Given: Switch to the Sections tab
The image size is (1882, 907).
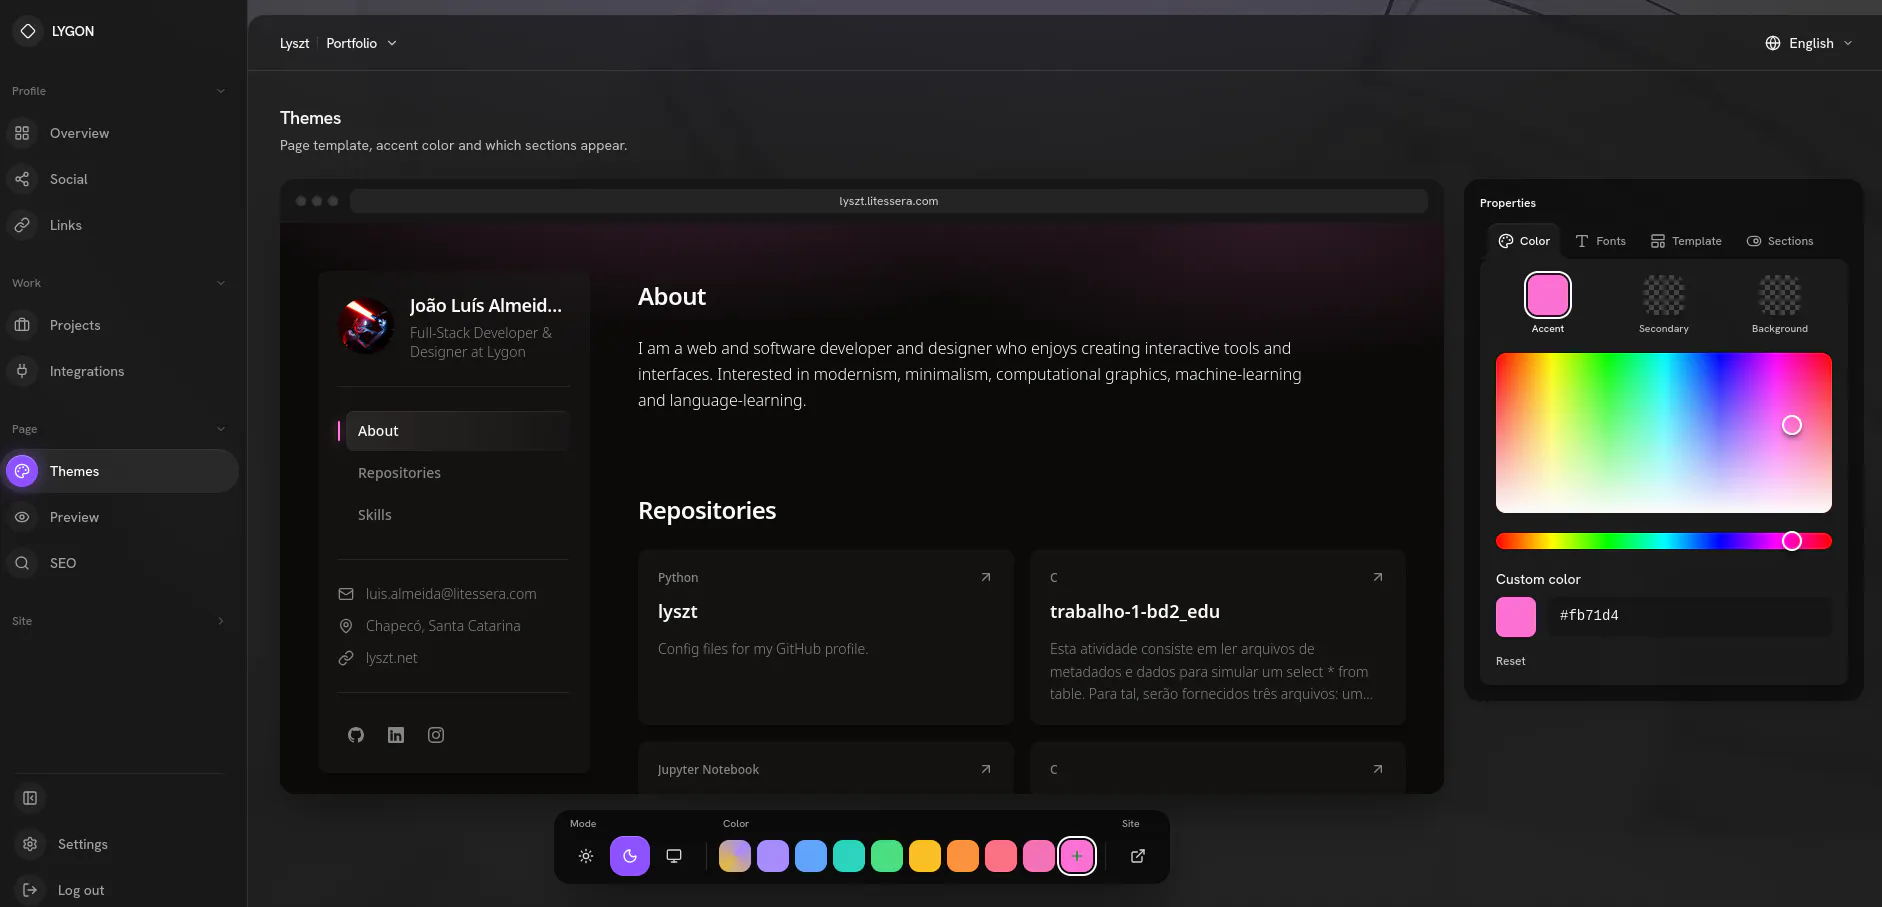Looking at the screenshot, I should (x=1780, y=241).
